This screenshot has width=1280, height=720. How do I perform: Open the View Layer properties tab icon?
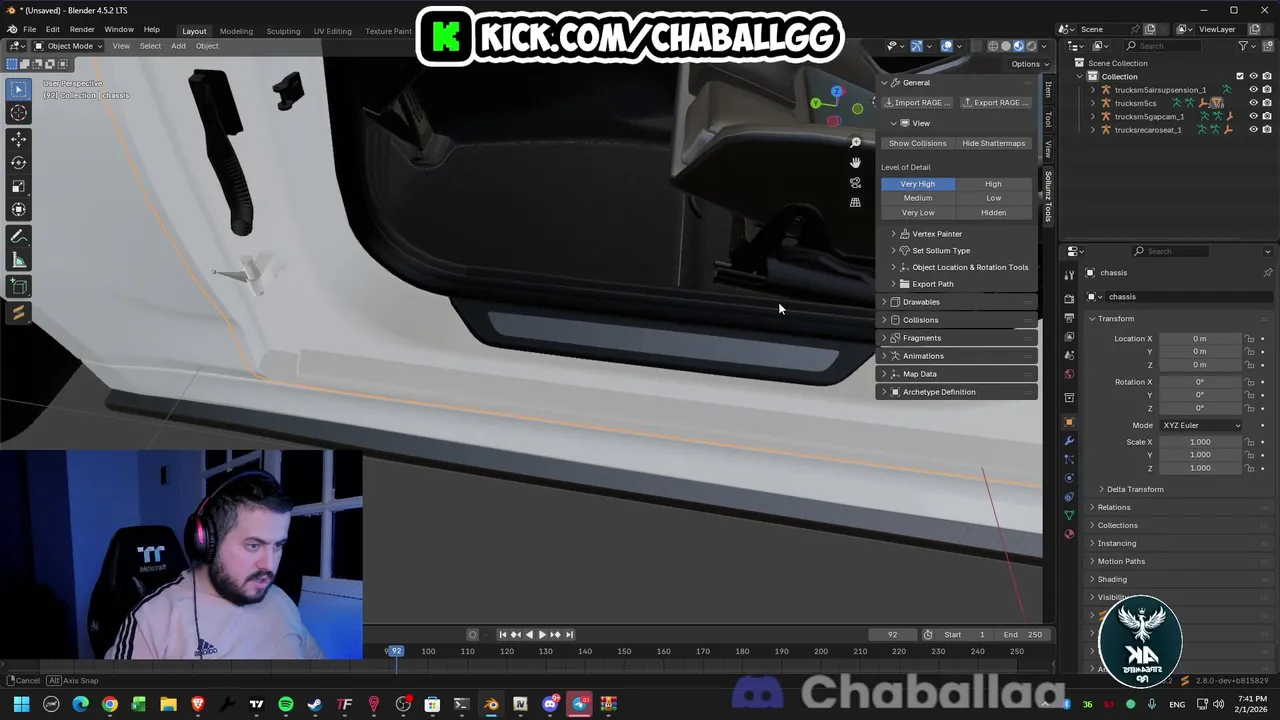click(x=1069, y=336)
